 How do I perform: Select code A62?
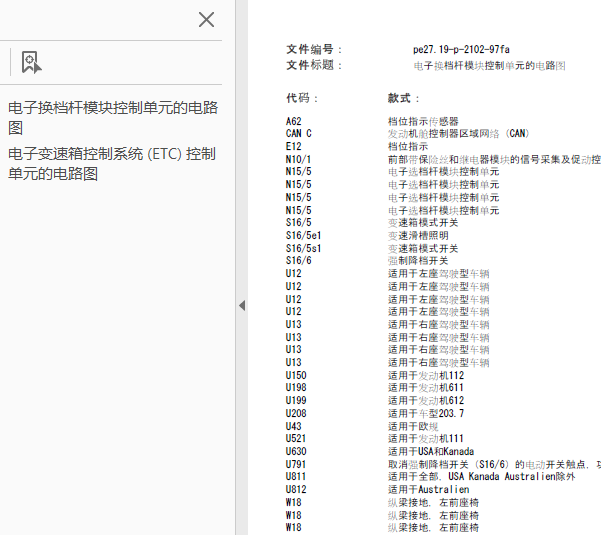pos(294,121)
